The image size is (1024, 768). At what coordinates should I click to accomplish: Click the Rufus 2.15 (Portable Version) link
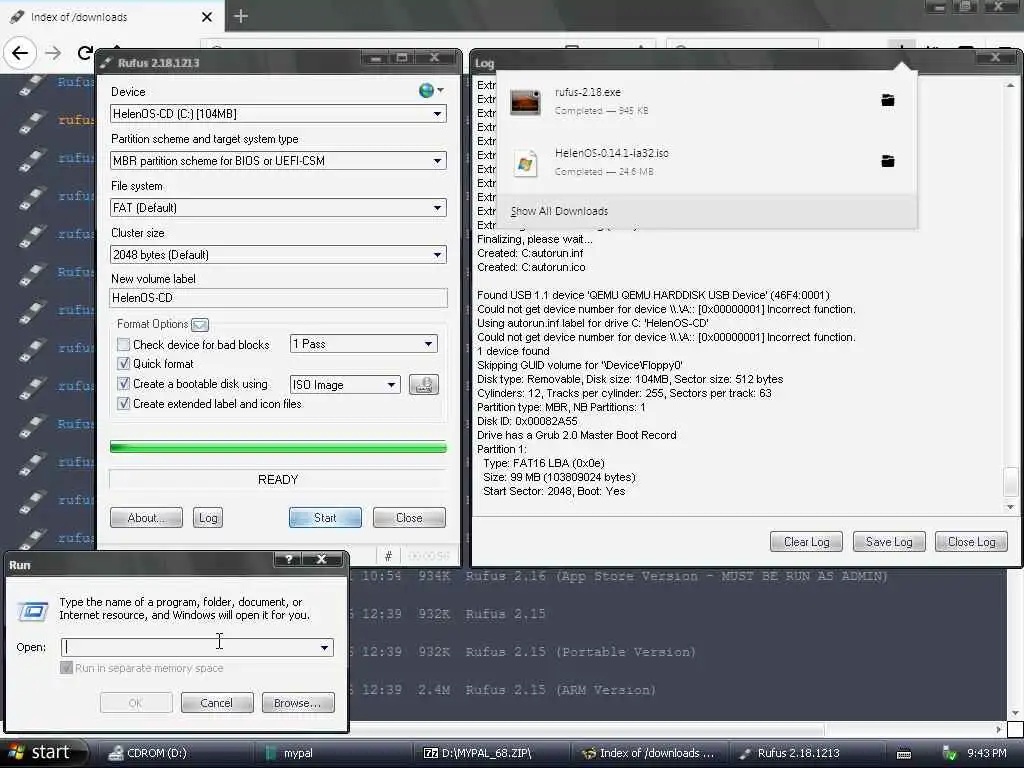pos(580,652)
